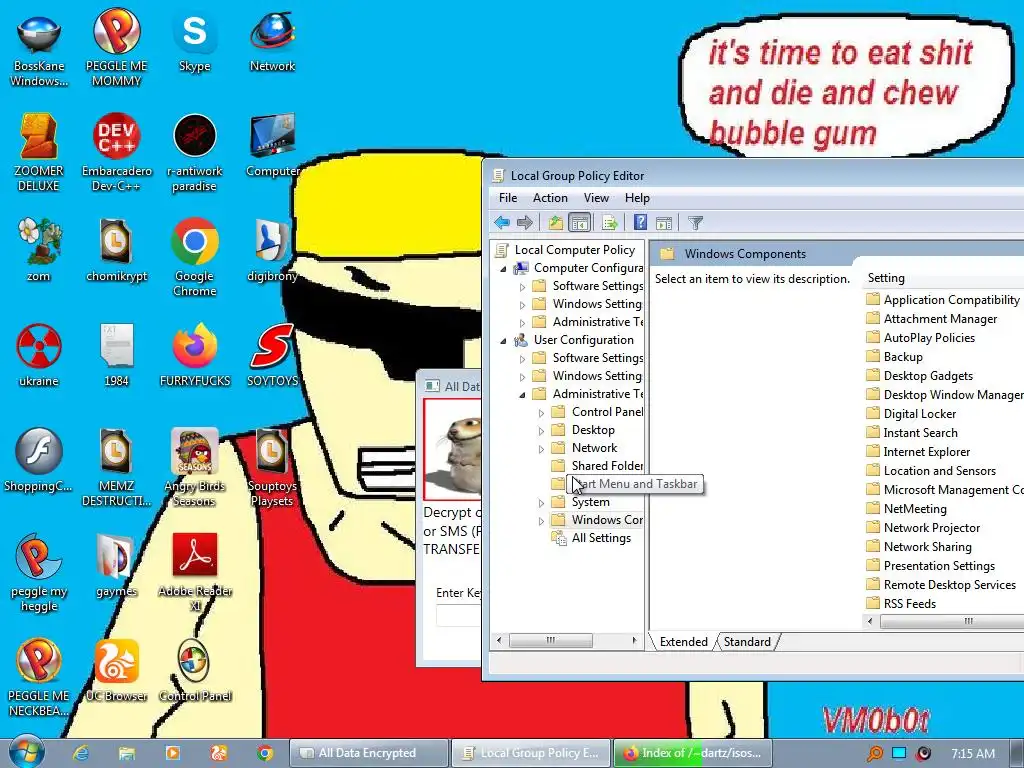1024x768 pixels.
Task: Open the PEGGLE ME MOMMY desktop icon
Action: 116,46
